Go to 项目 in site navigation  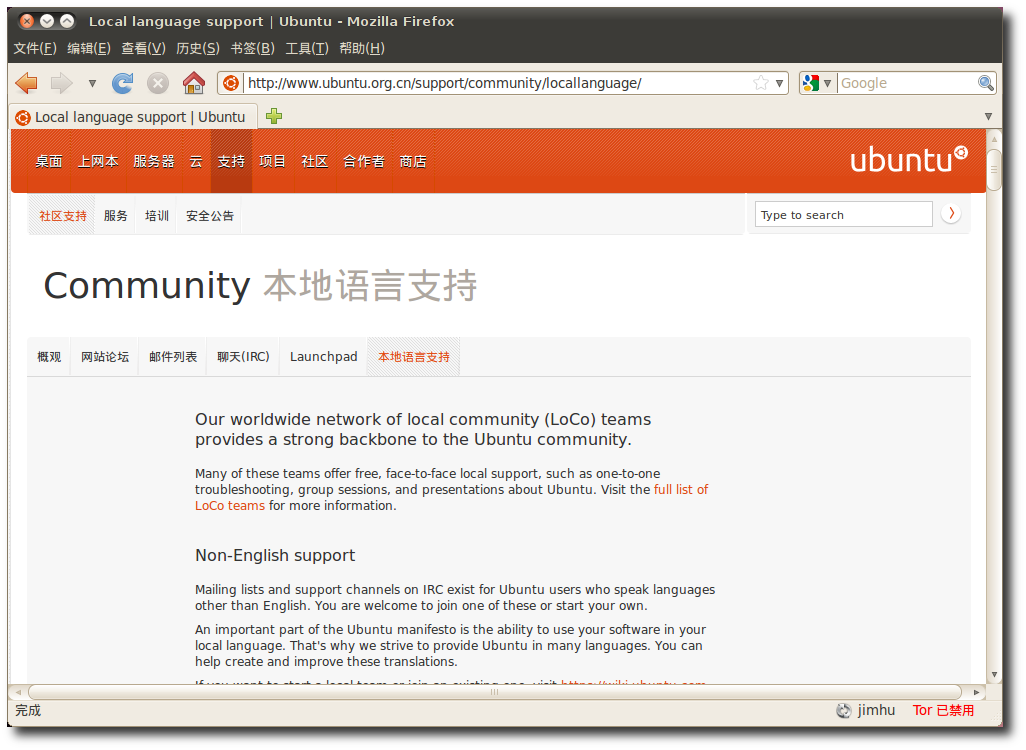(272, 162)
